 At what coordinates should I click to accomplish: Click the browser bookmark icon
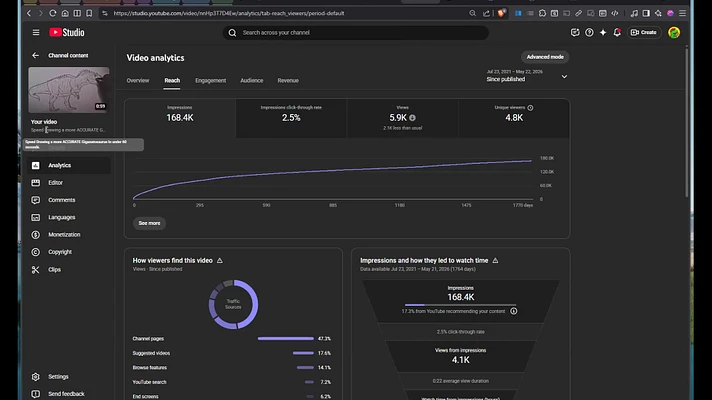tap(89, 14)
